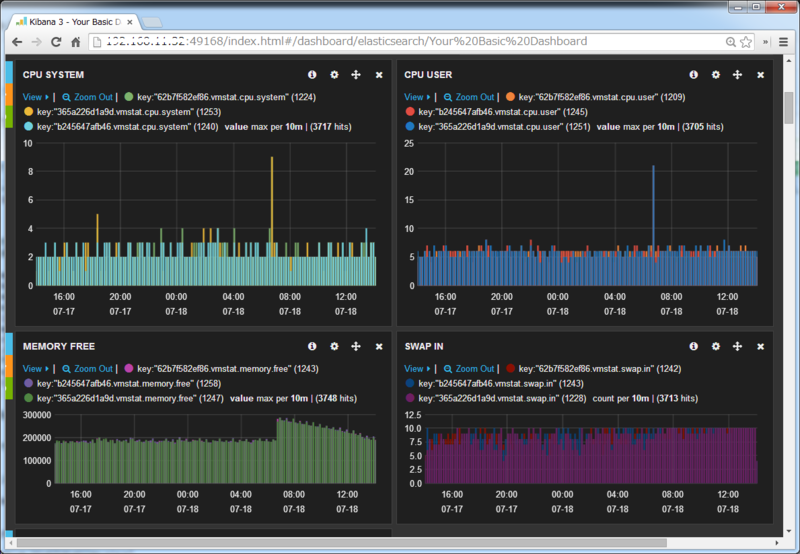Zoom Out the CPU USER chart

click(x=469, y=97)
